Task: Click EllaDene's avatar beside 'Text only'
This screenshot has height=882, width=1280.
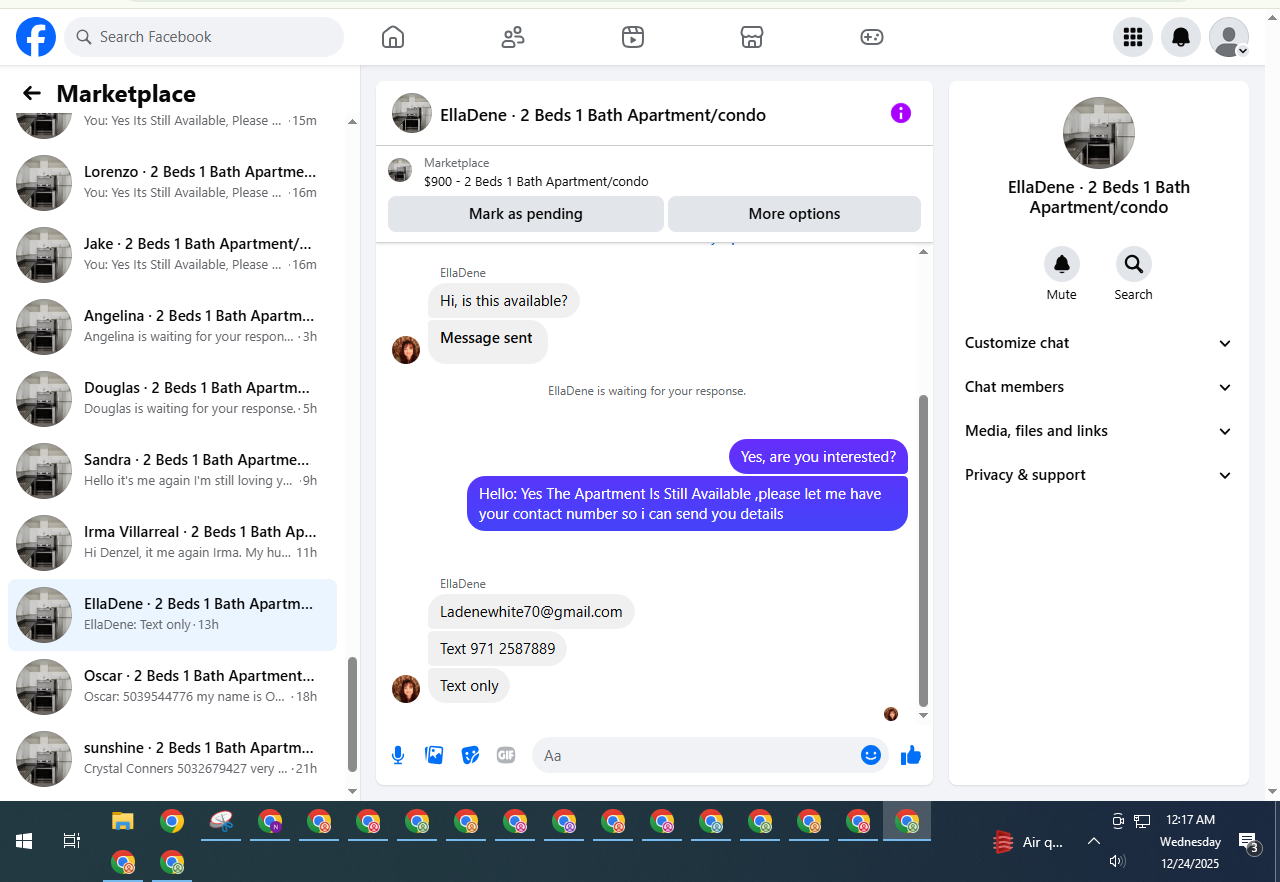Action: 406,689
